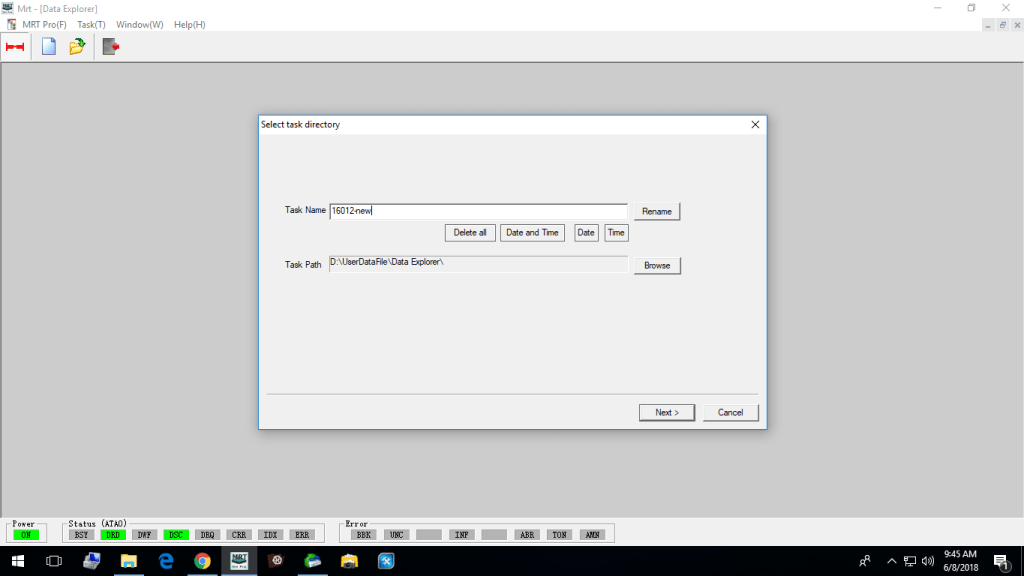Click the exit door toolbar icon
Screen dimensions: 1024x576
click(111, 47)
